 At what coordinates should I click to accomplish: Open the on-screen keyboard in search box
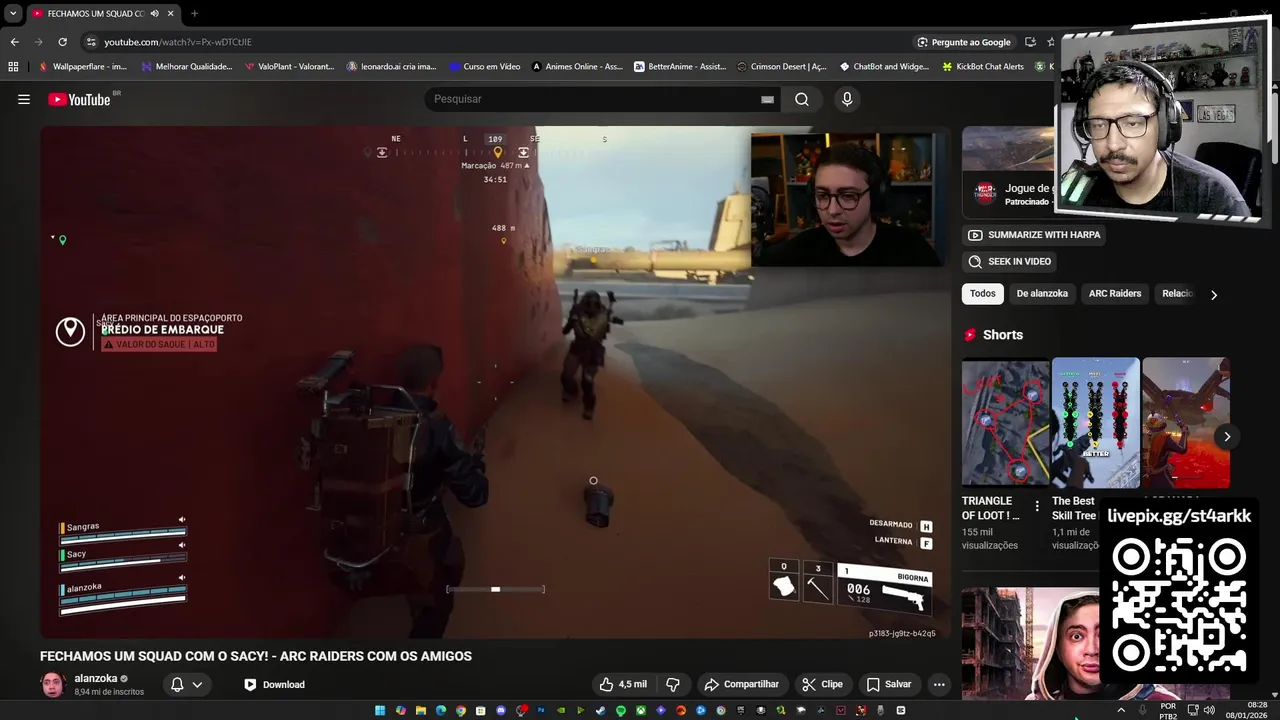coord(767,99)
